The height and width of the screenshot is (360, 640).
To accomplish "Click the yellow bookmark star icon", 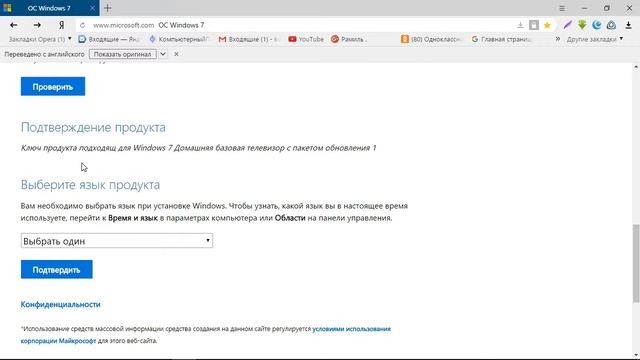I will click(547, 25).
